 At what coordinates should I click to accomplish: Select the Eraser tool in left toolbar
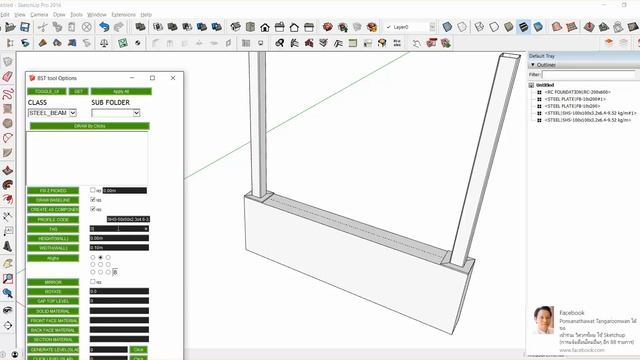coord(8,77)
